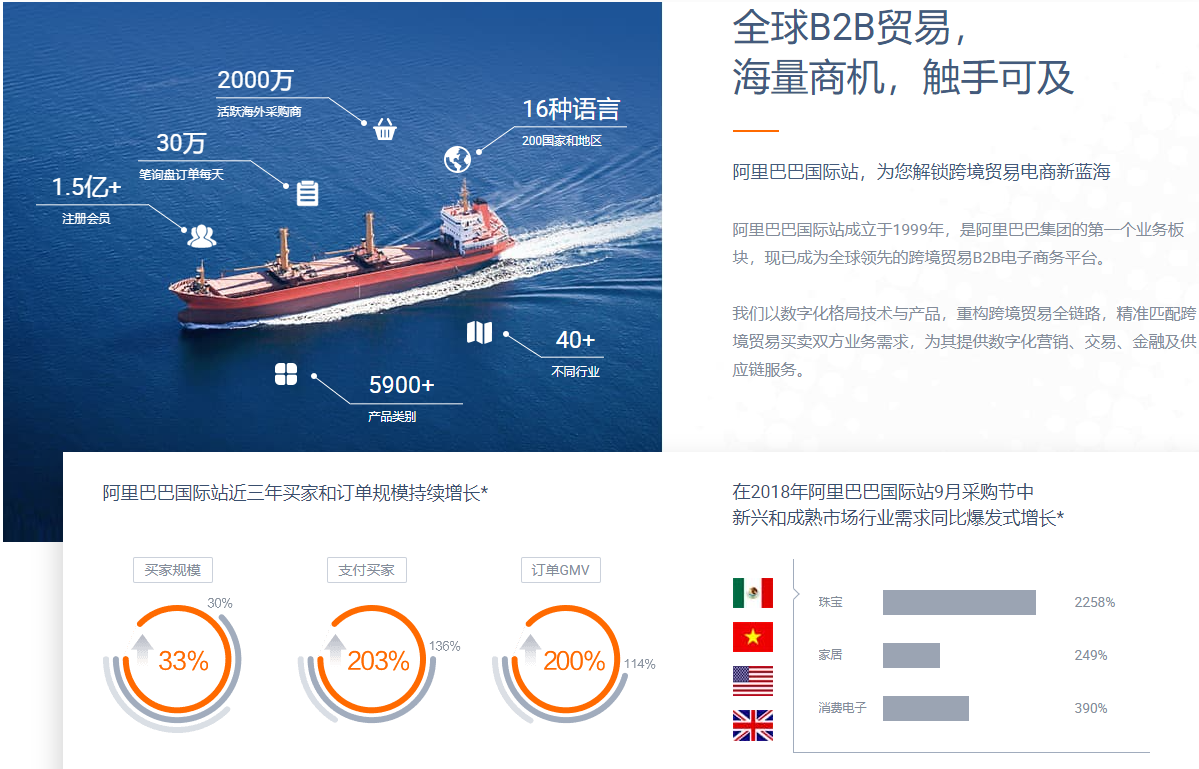1199x769 pixels.
Task: Click the folded map icon beside 40+
Action: tap(480, 332)
